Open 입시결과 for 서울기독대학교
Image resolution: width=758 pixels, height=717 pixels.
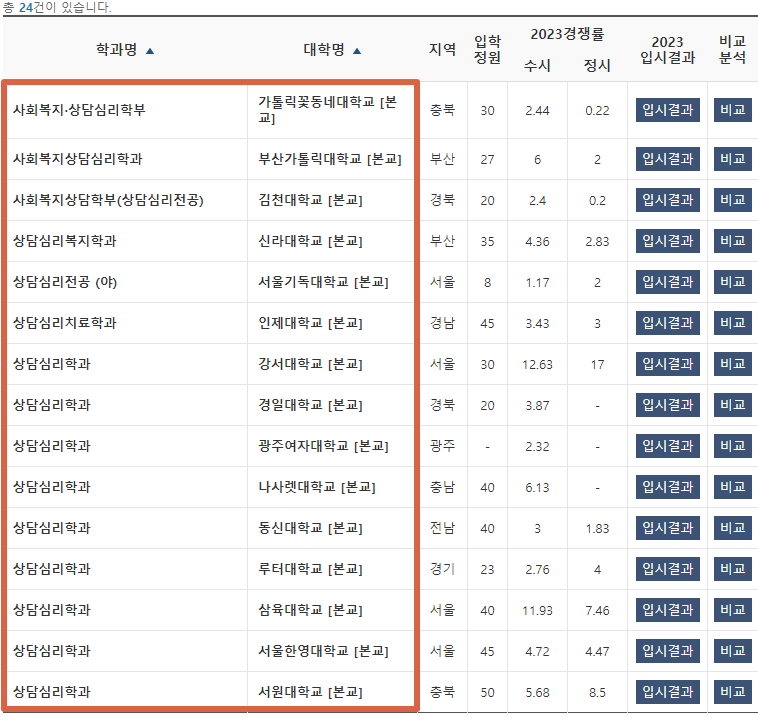tap(668, 282)
